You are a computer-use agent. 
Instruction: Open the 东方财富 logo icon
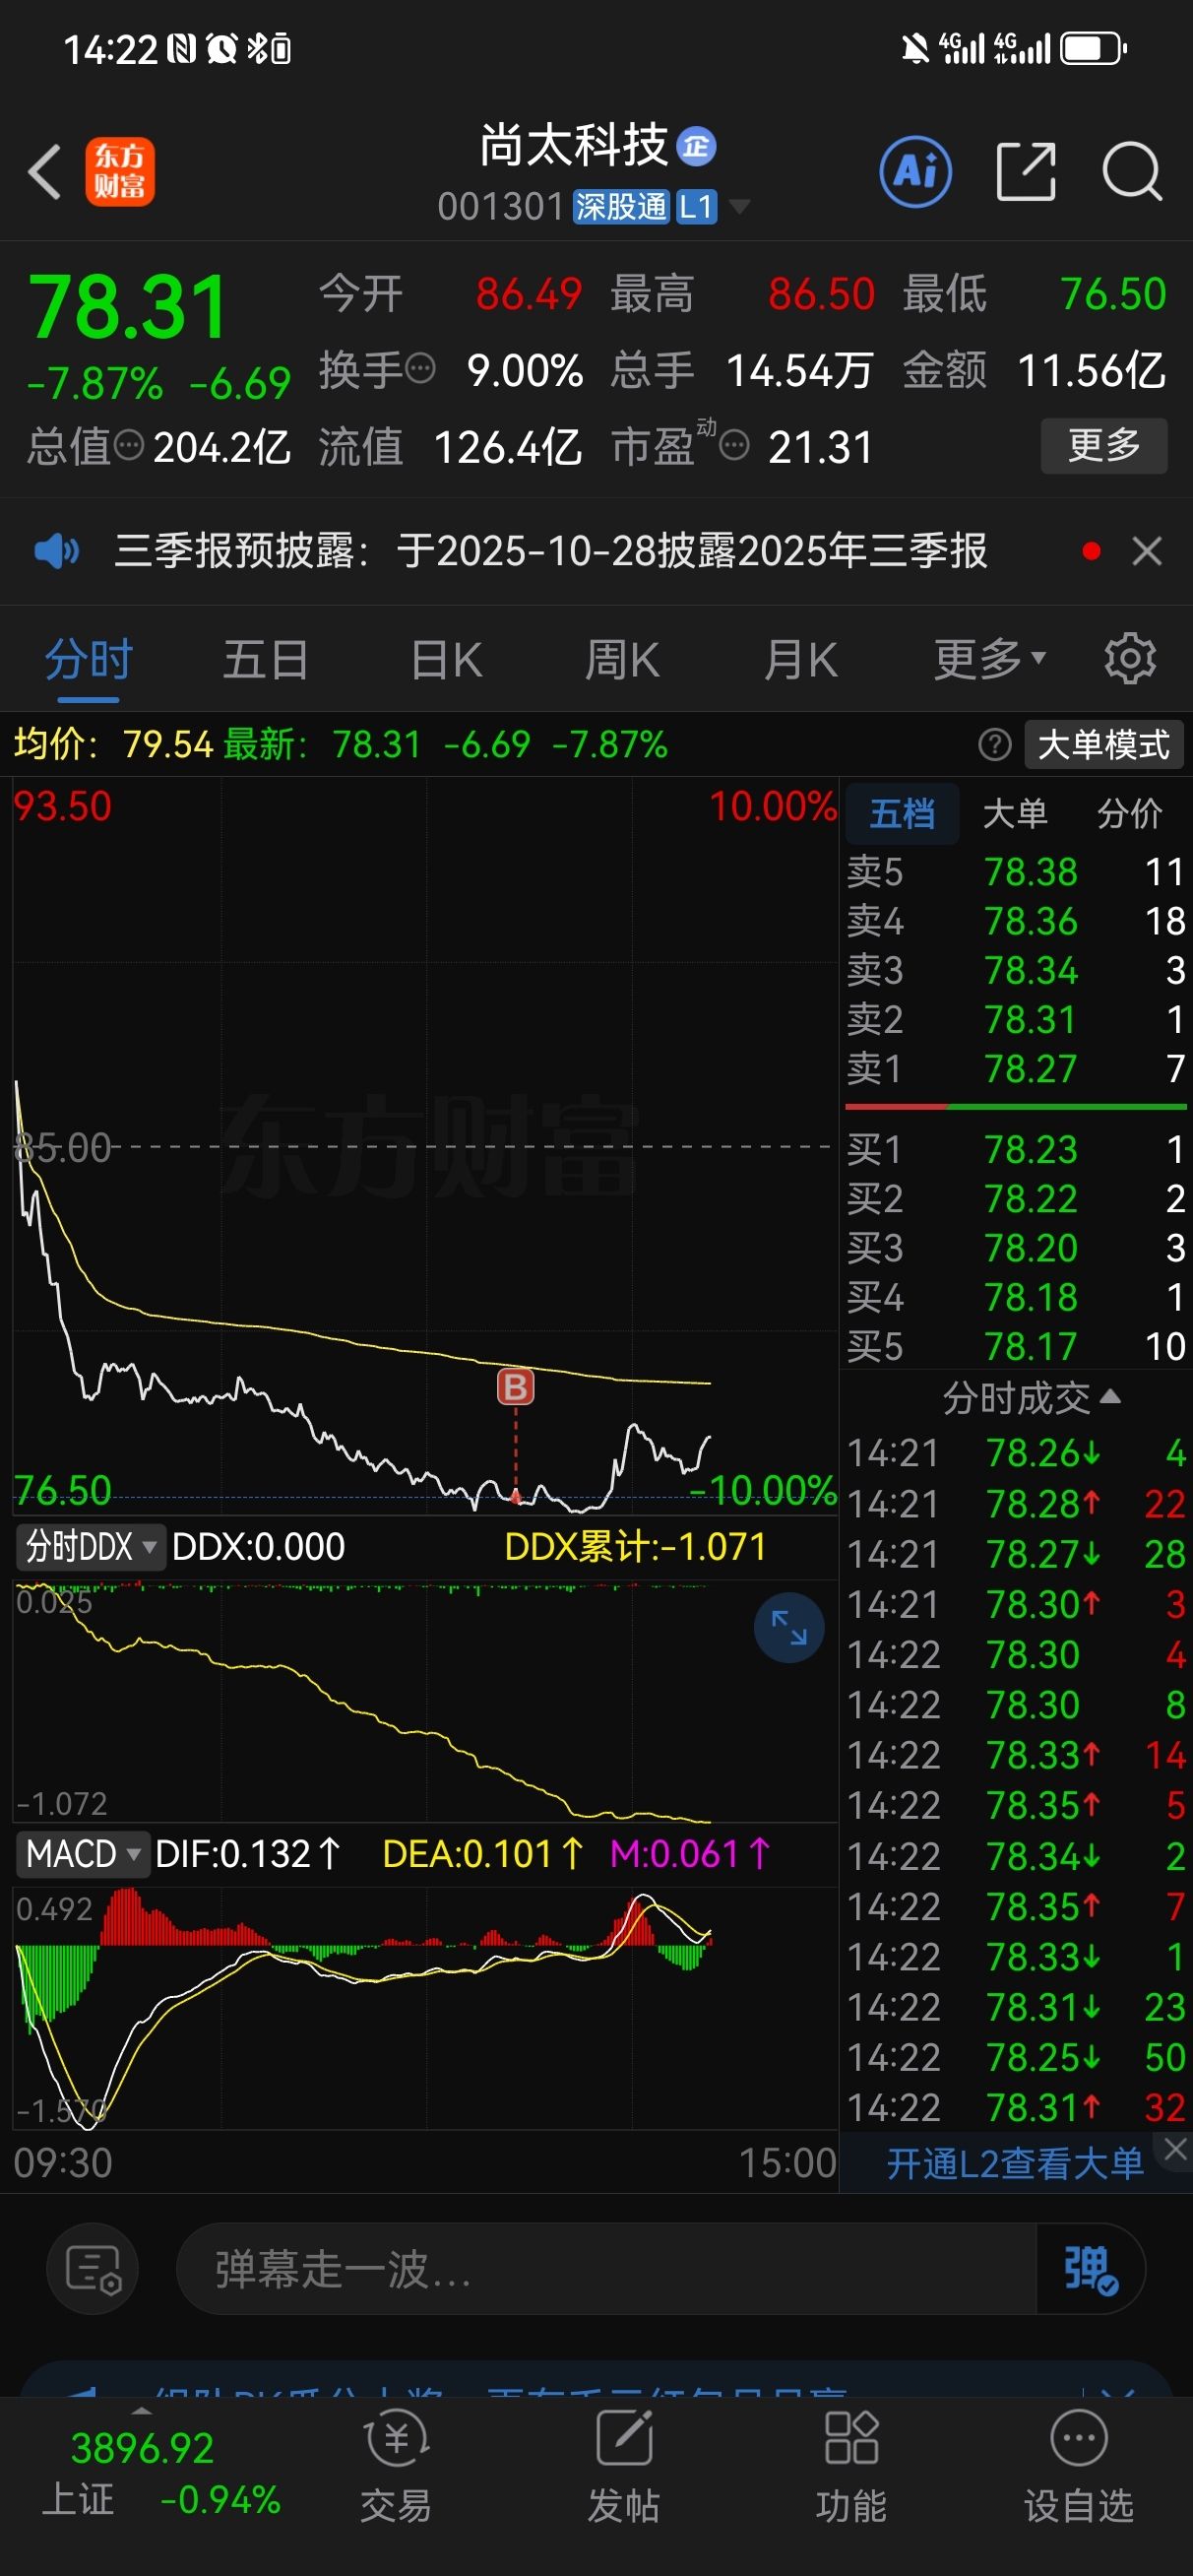coord(120,172)
